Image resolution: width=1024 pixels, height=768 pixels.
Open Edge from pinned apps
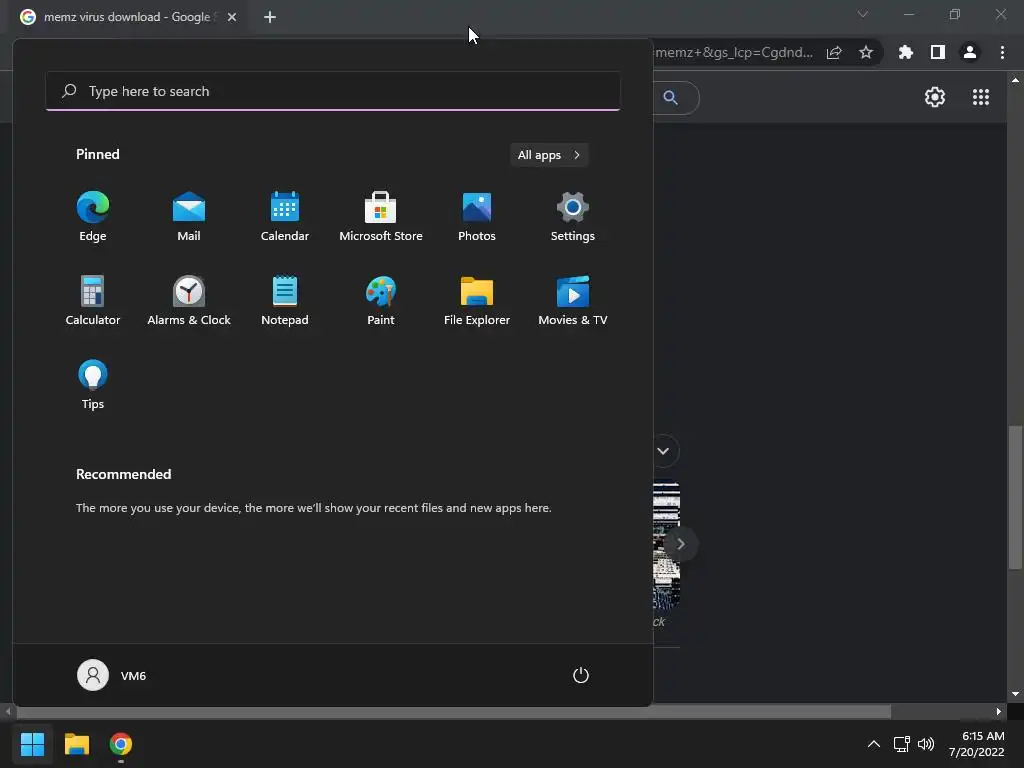coord(93,217)
